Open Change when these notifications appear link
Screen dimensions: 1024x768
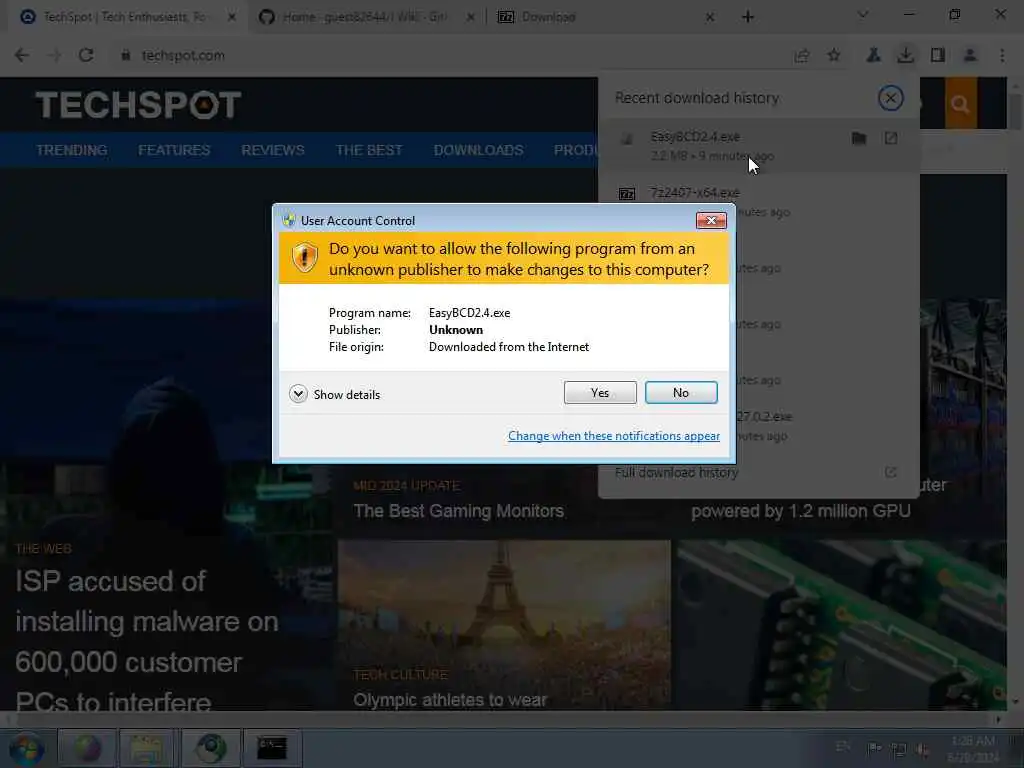613,436
